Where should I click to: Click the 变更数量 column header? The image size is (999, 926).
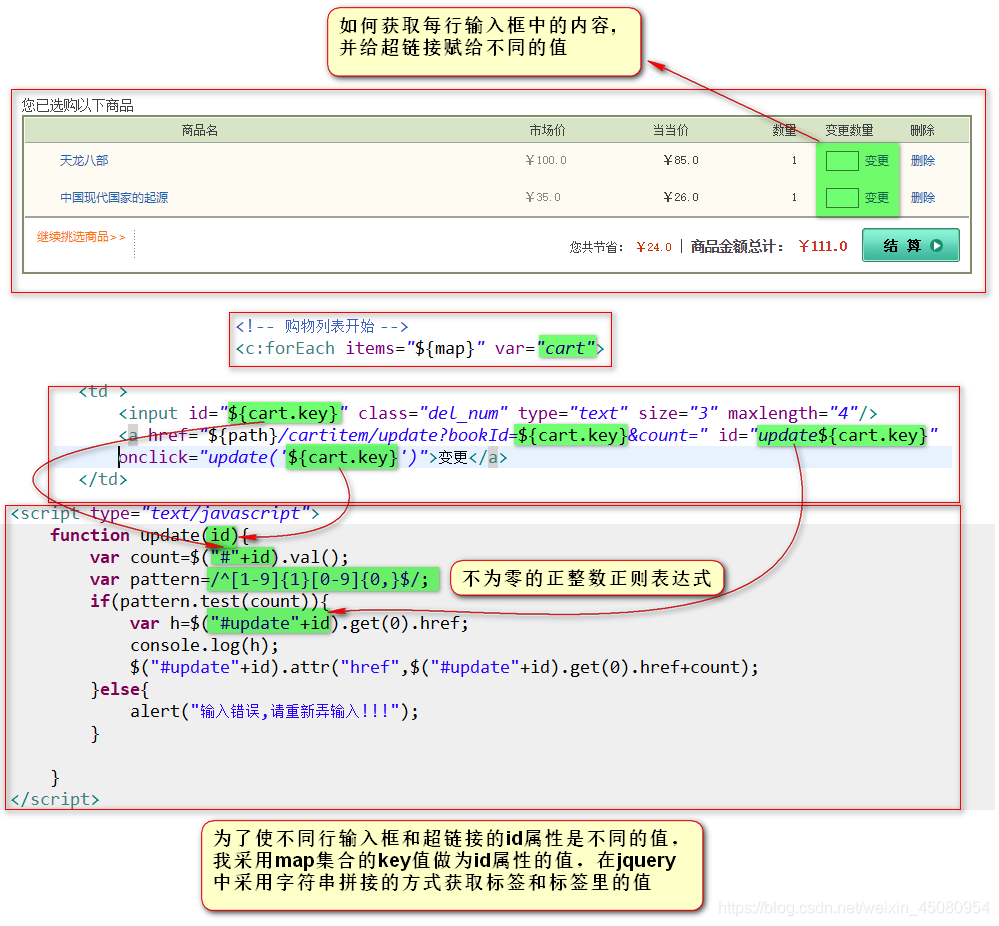(849, 131)
